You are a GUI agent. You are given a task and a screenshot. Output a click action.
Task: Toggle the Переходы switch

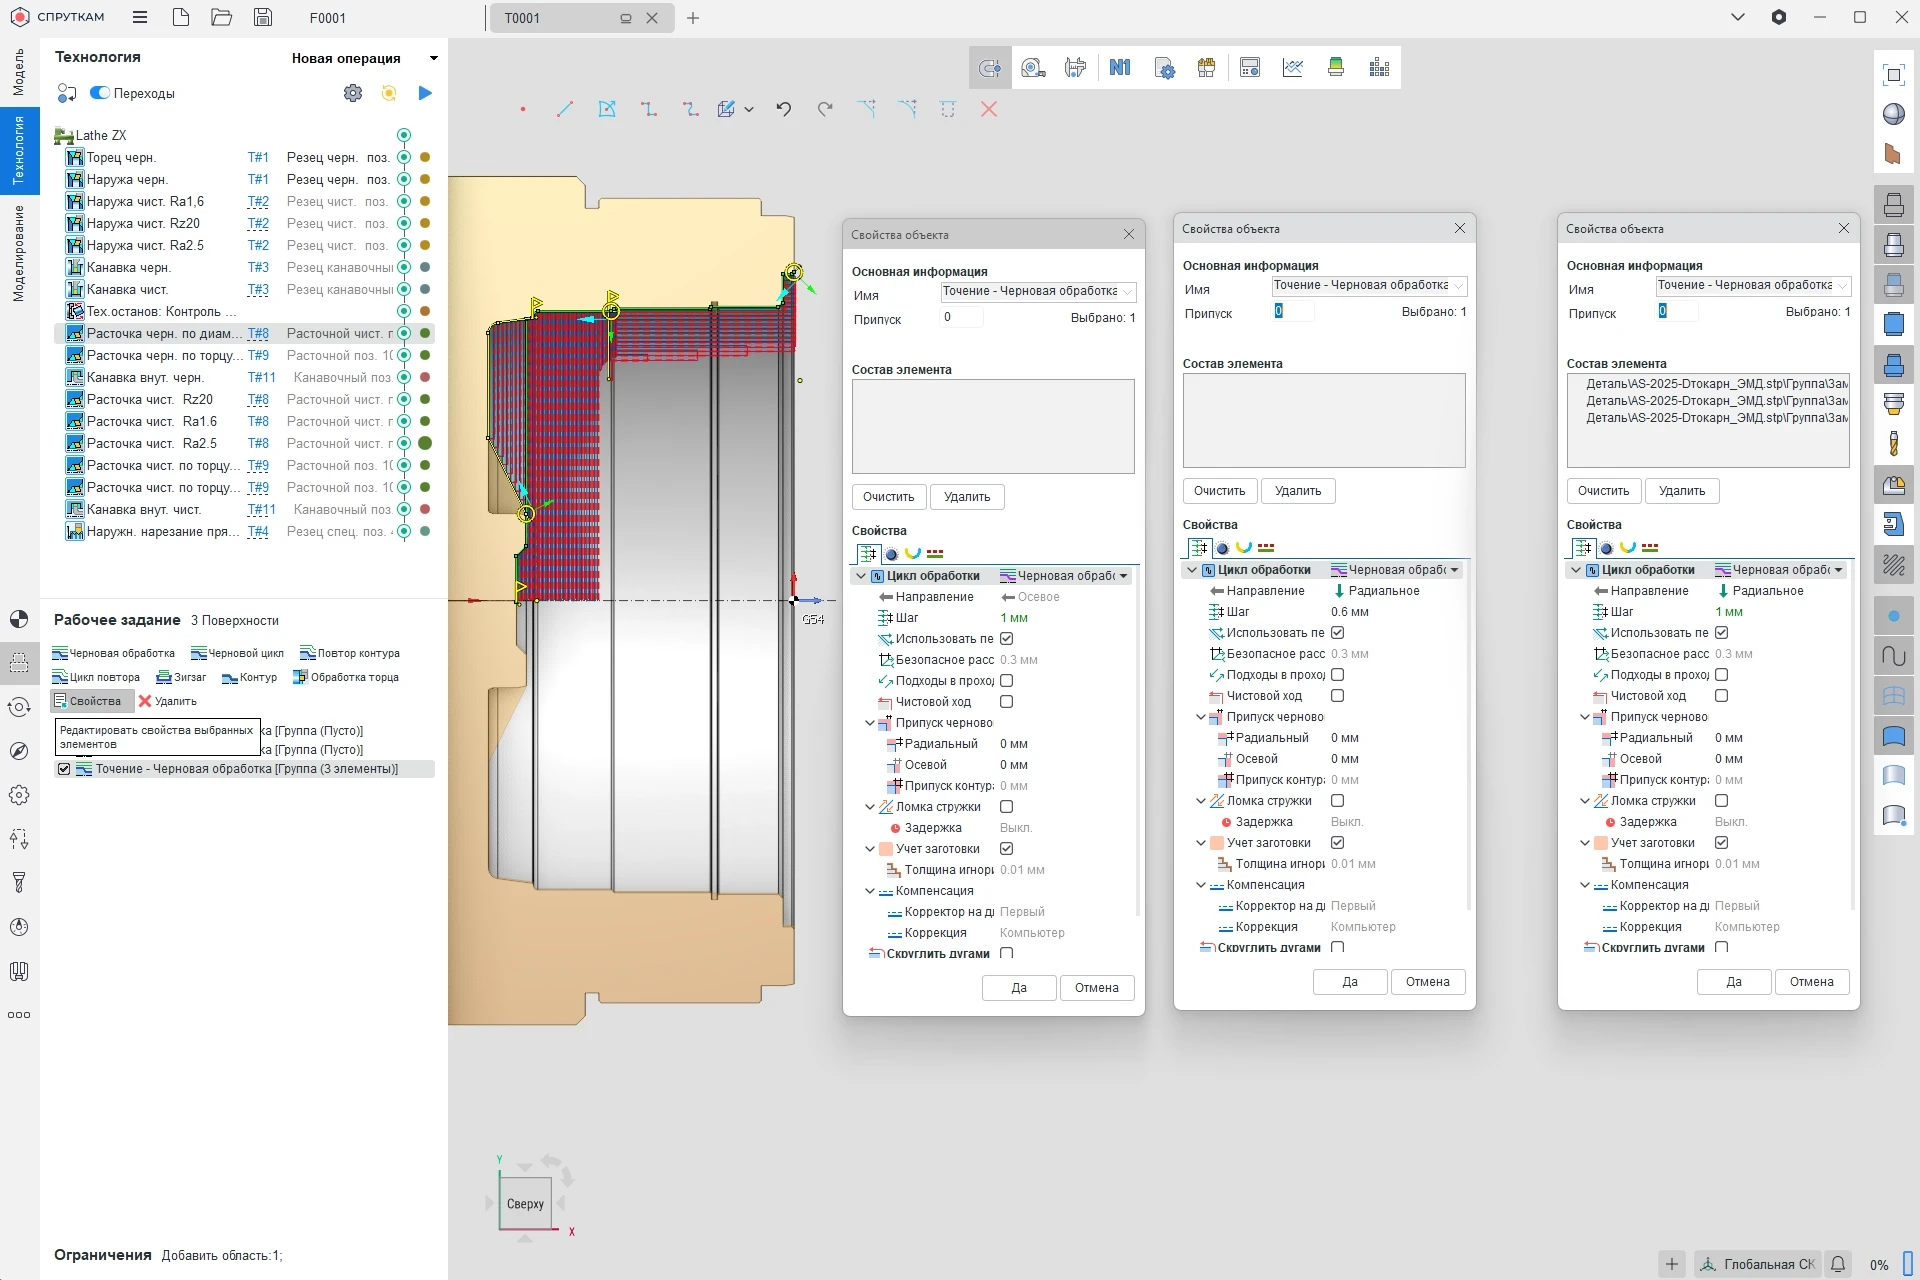tap(100, 93)
